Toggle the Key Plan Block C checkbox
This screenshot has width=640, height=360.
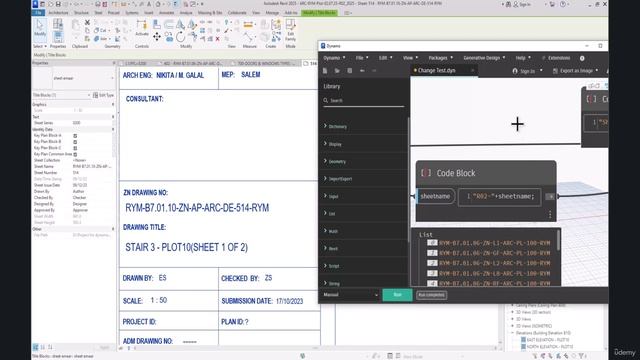(75, 148)
